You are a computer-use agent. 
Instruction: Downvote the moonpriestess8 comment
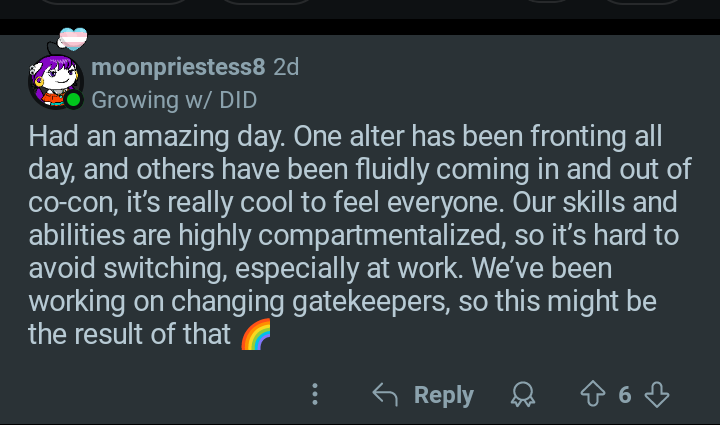[656, 395]
